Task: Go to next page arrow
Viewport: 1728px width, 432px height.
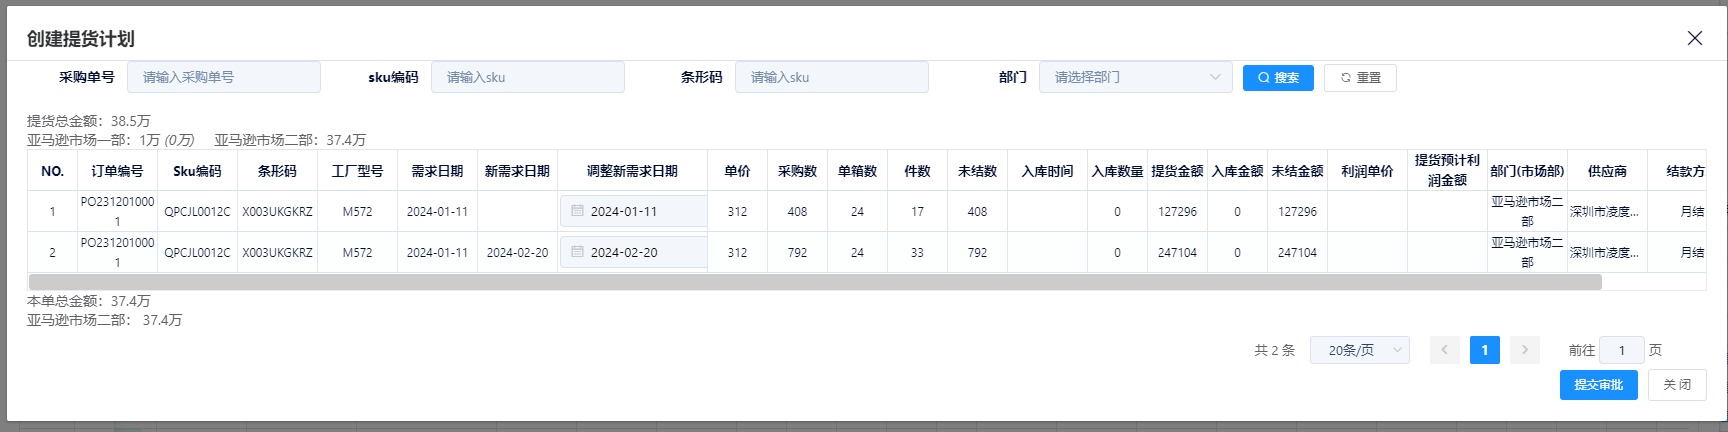Action: (x=1524, y=350)
